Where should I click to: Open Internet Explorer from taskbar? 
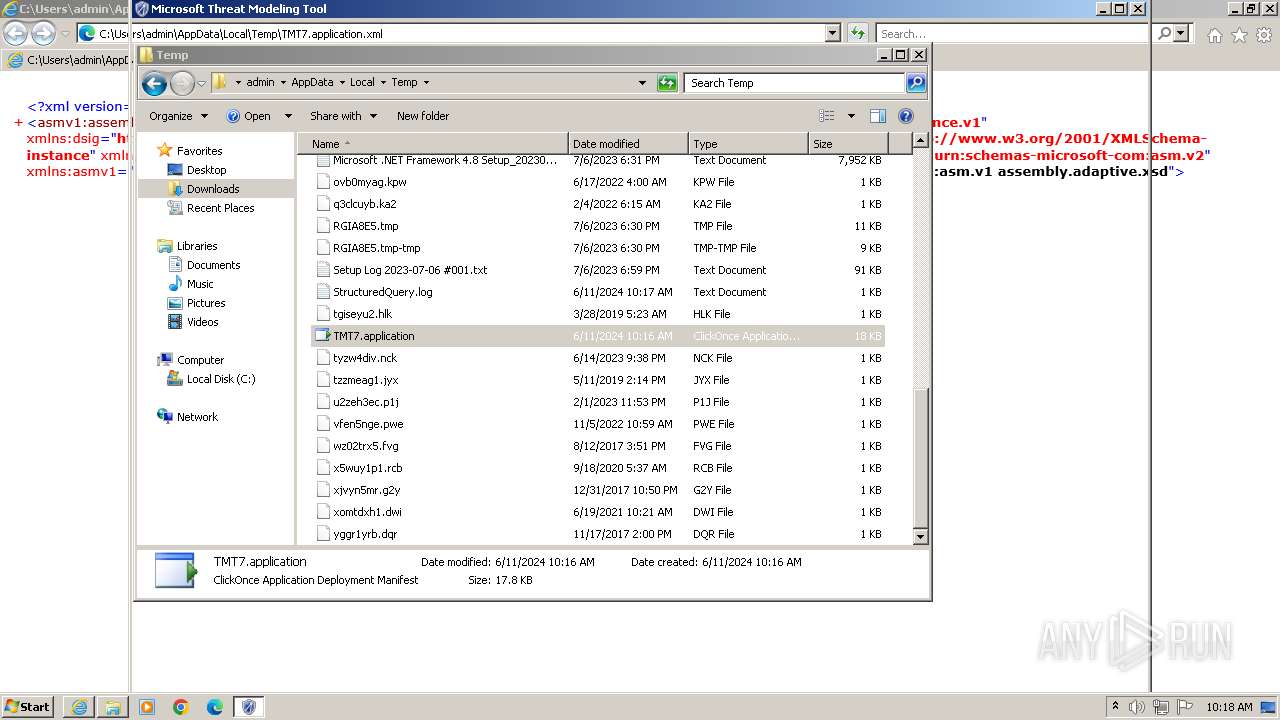tap(79, 707)
